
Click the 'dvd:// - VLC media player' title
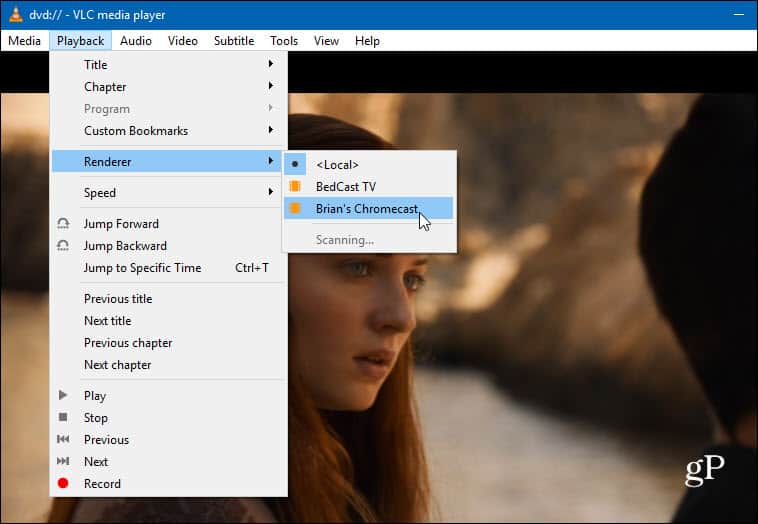97,15
